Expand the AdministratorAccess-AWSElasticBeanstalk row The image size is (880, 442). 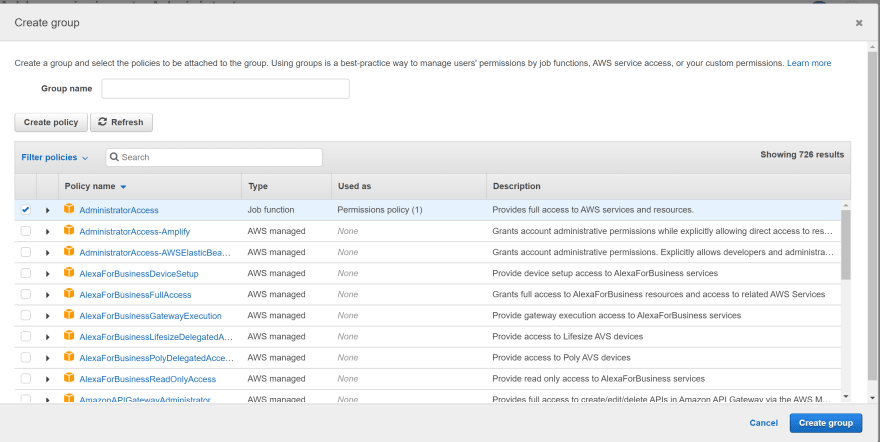coord(48,253)
